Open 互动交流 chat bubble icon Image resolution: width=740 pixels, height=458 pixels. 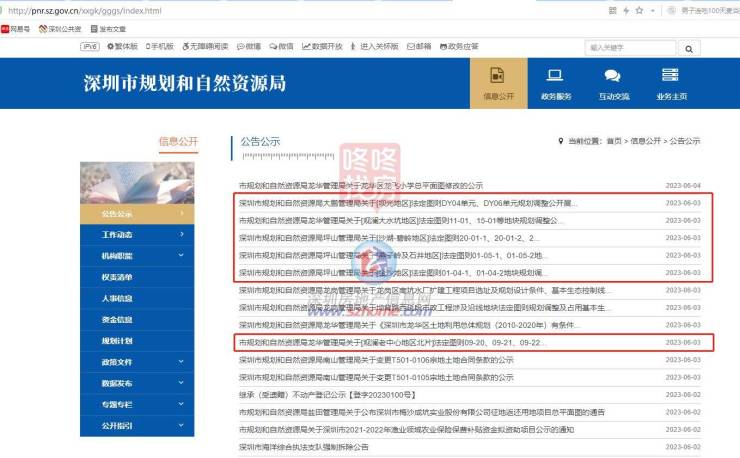pos(613,82)
